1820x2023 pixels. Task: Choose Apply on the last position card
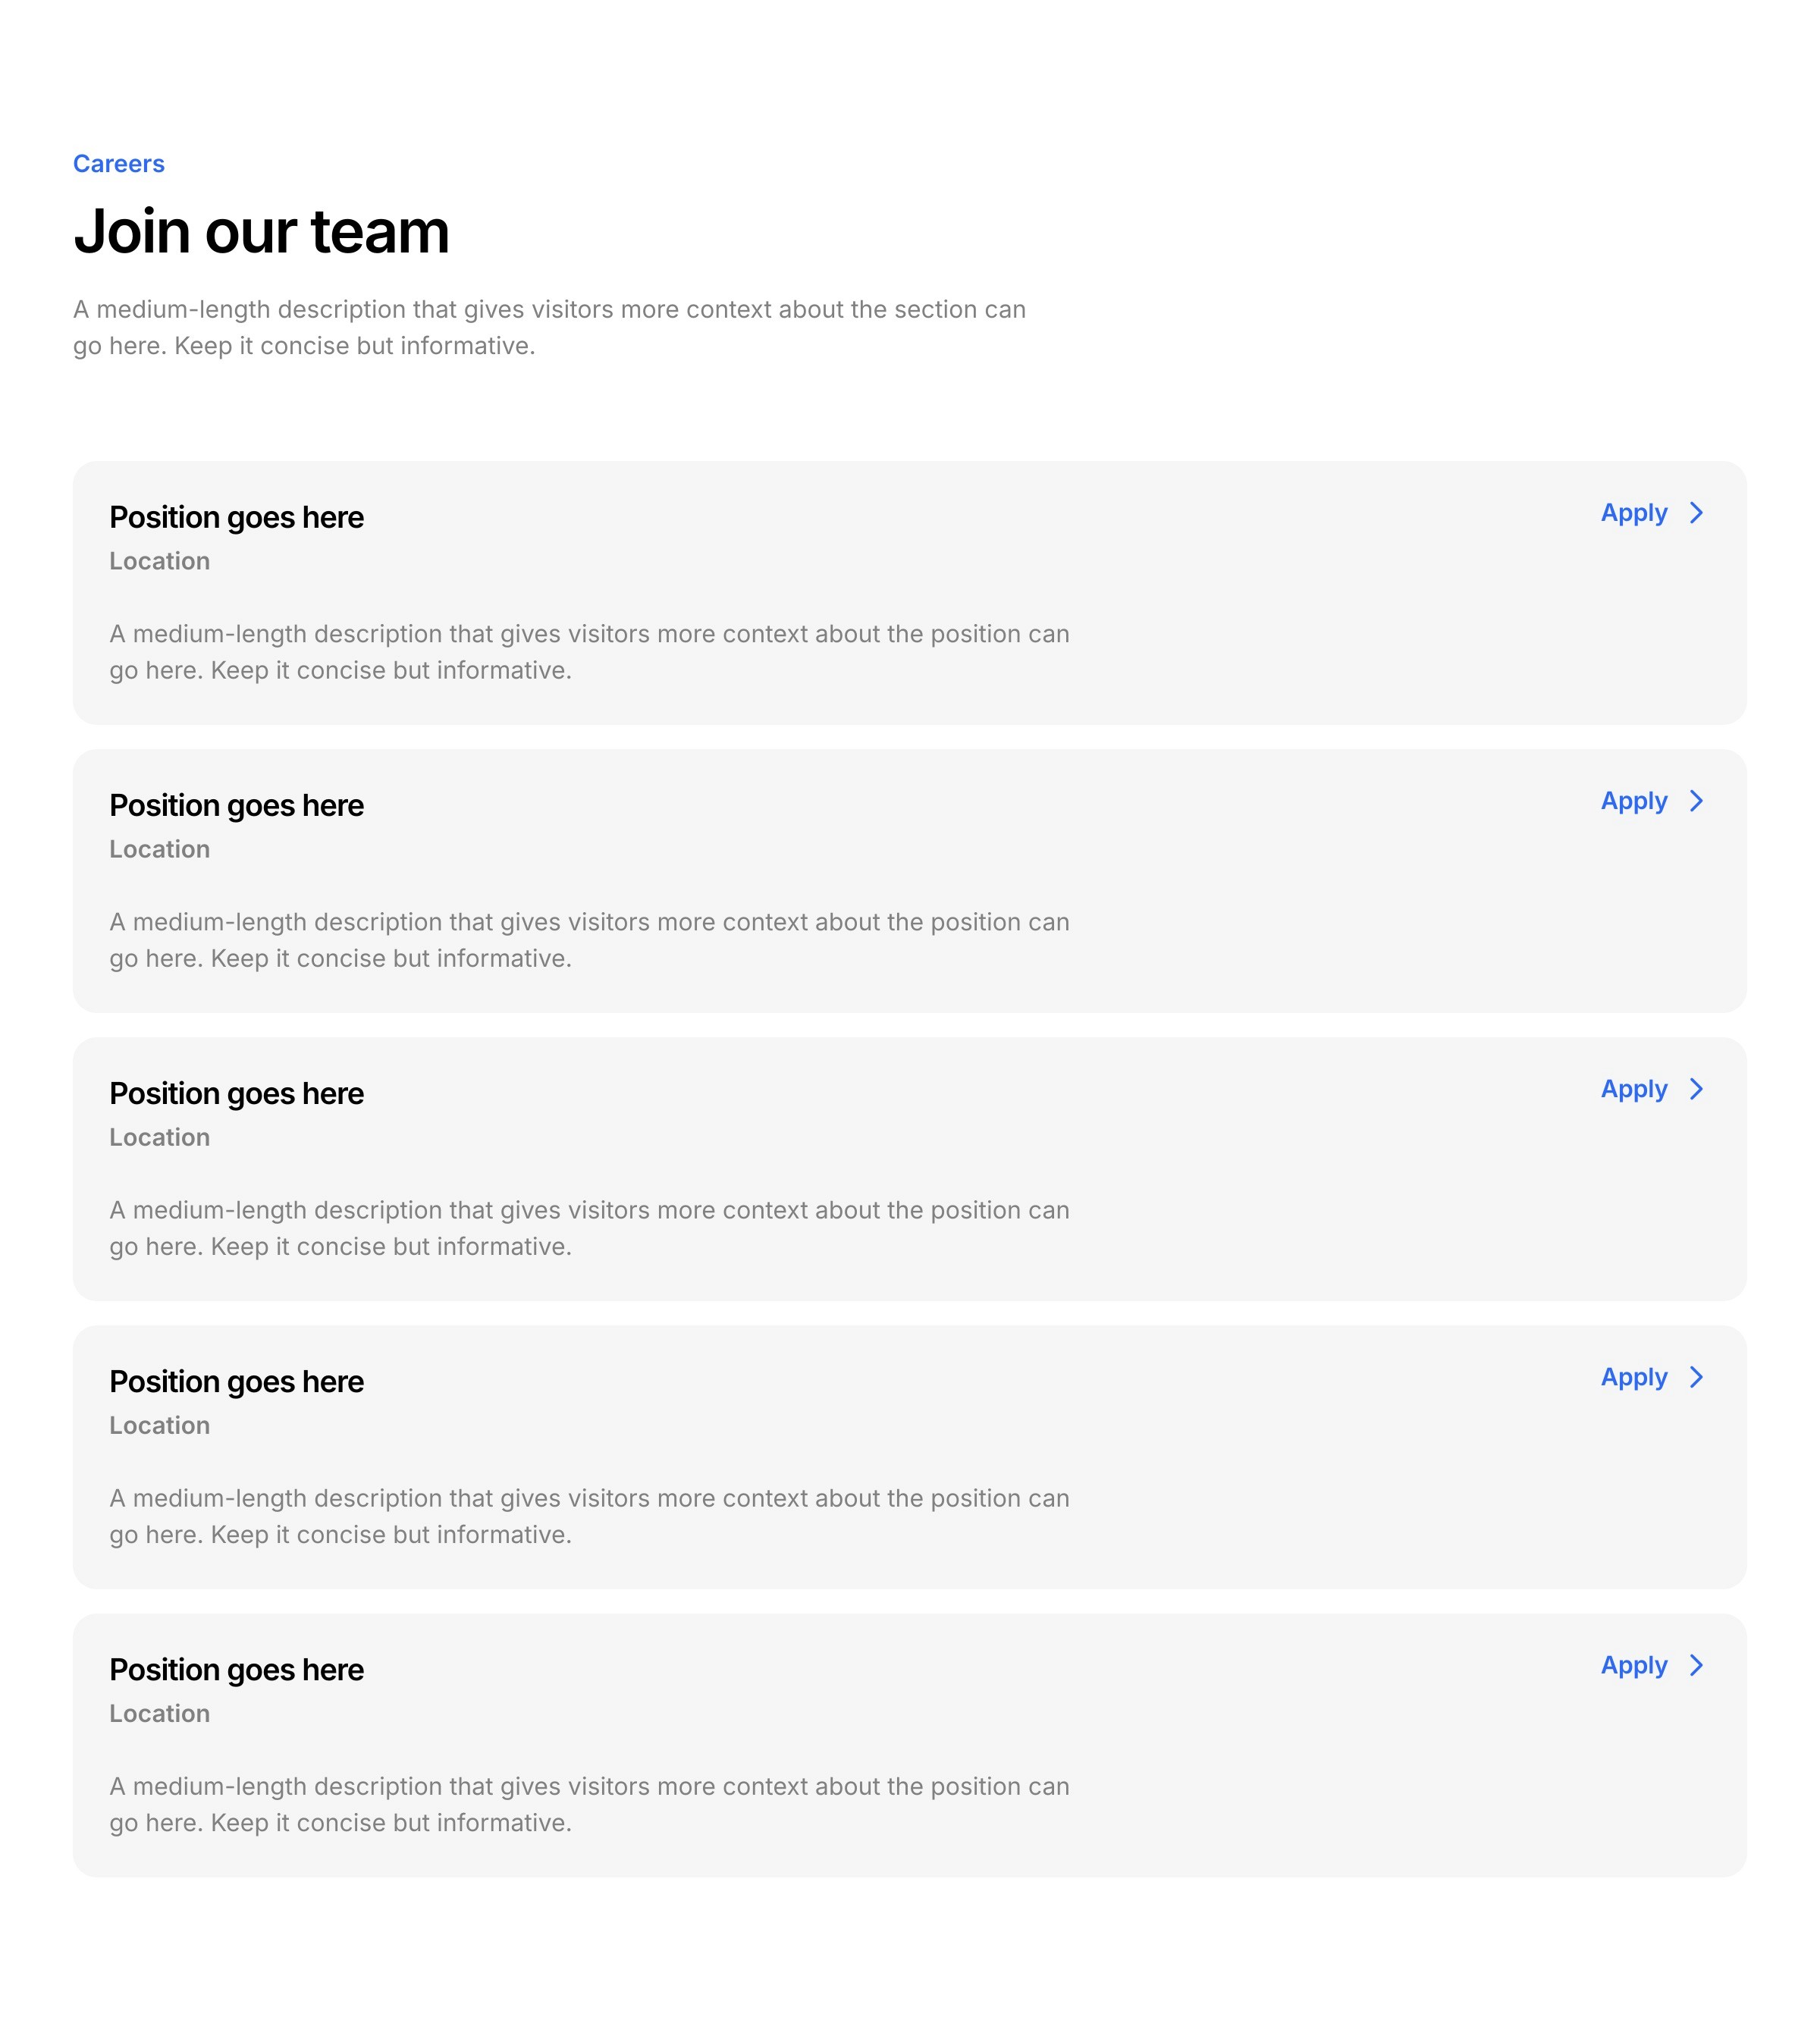click(1633, 1665)
